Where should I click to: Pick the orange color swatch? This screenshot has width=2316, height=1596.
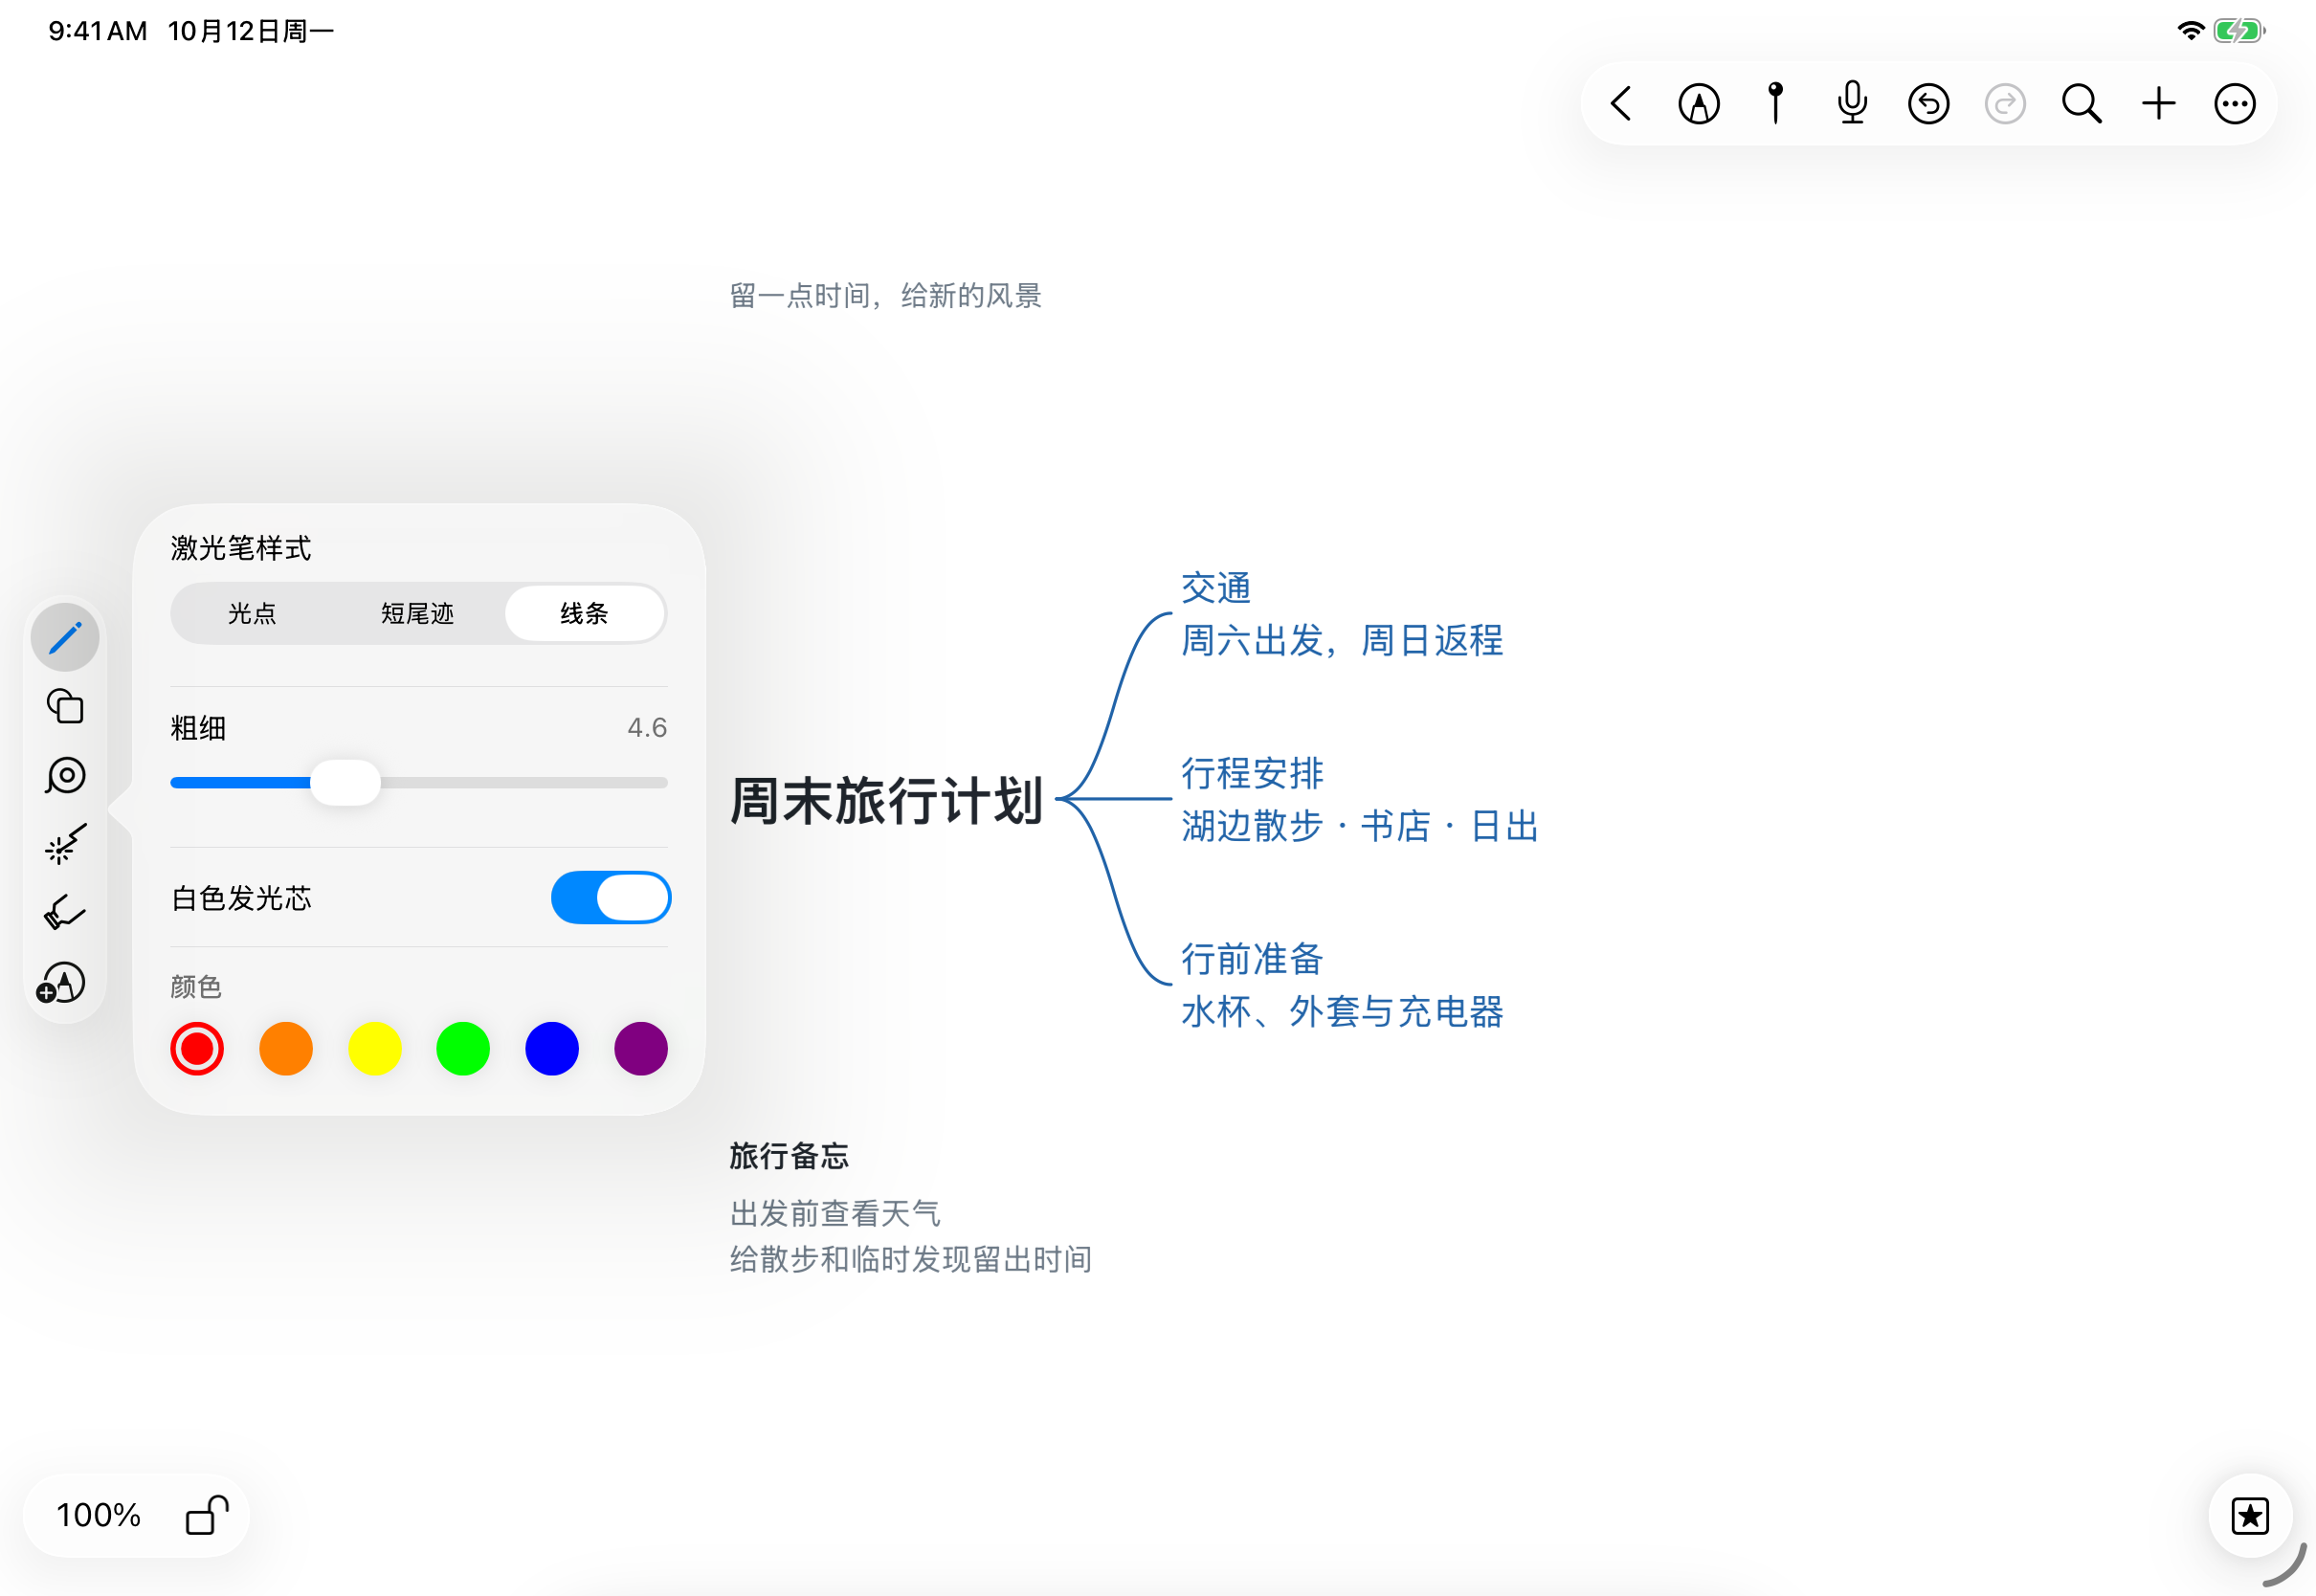(286, 1048)
